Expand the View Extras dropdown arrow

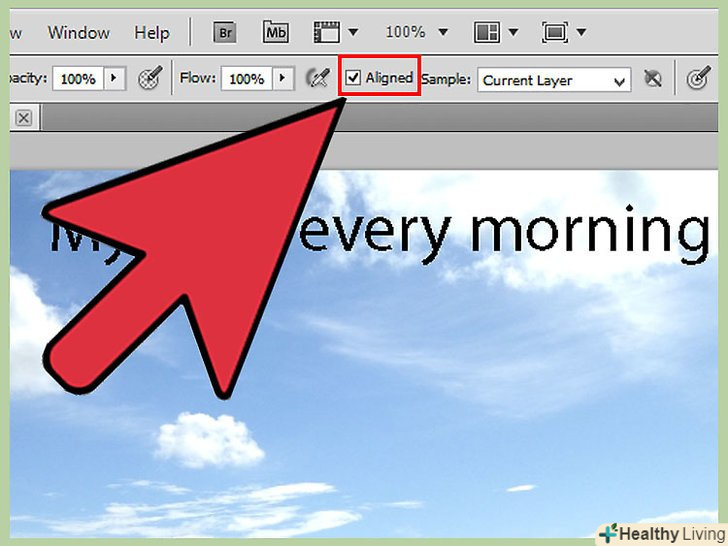coord(353,32)
